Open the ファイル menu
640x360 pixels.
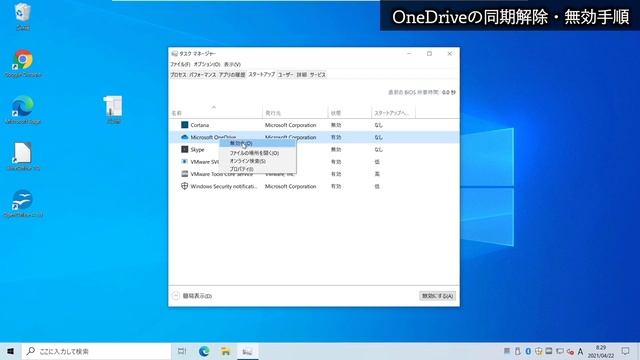[180, 64]
